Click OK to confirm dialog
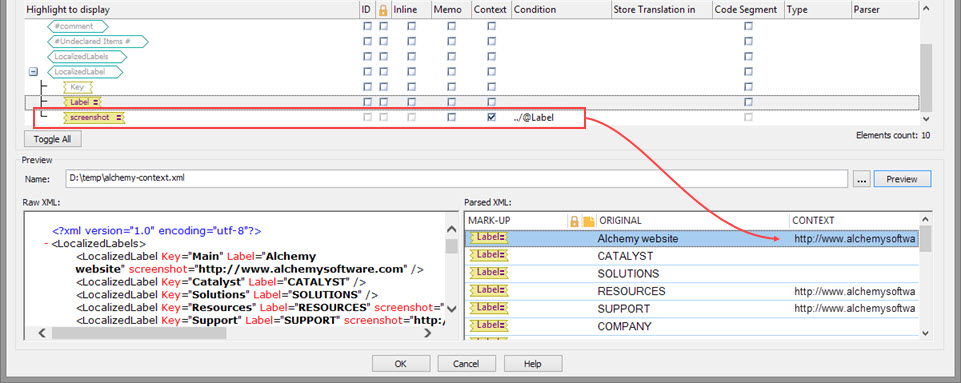This screenshot has height=383, width=961. [400, 363]
